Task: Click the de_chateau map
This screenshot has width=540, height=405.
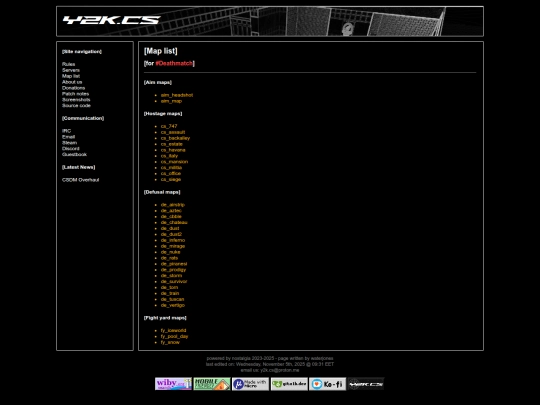Action: pyautogui.click(x=174, y=222)
